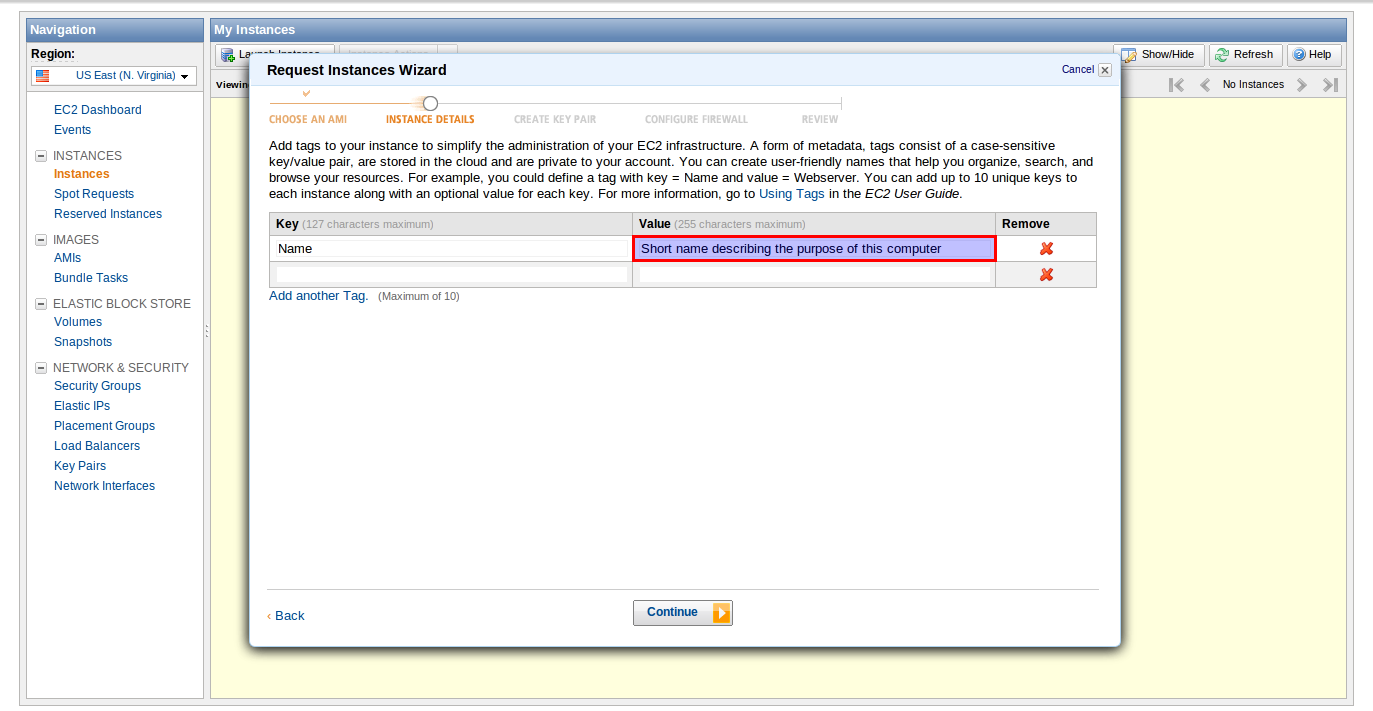Image resolution: width=1373 pixels, height=711 pixels.
Task: Open Key Pairs
Action: click(80, 466)
